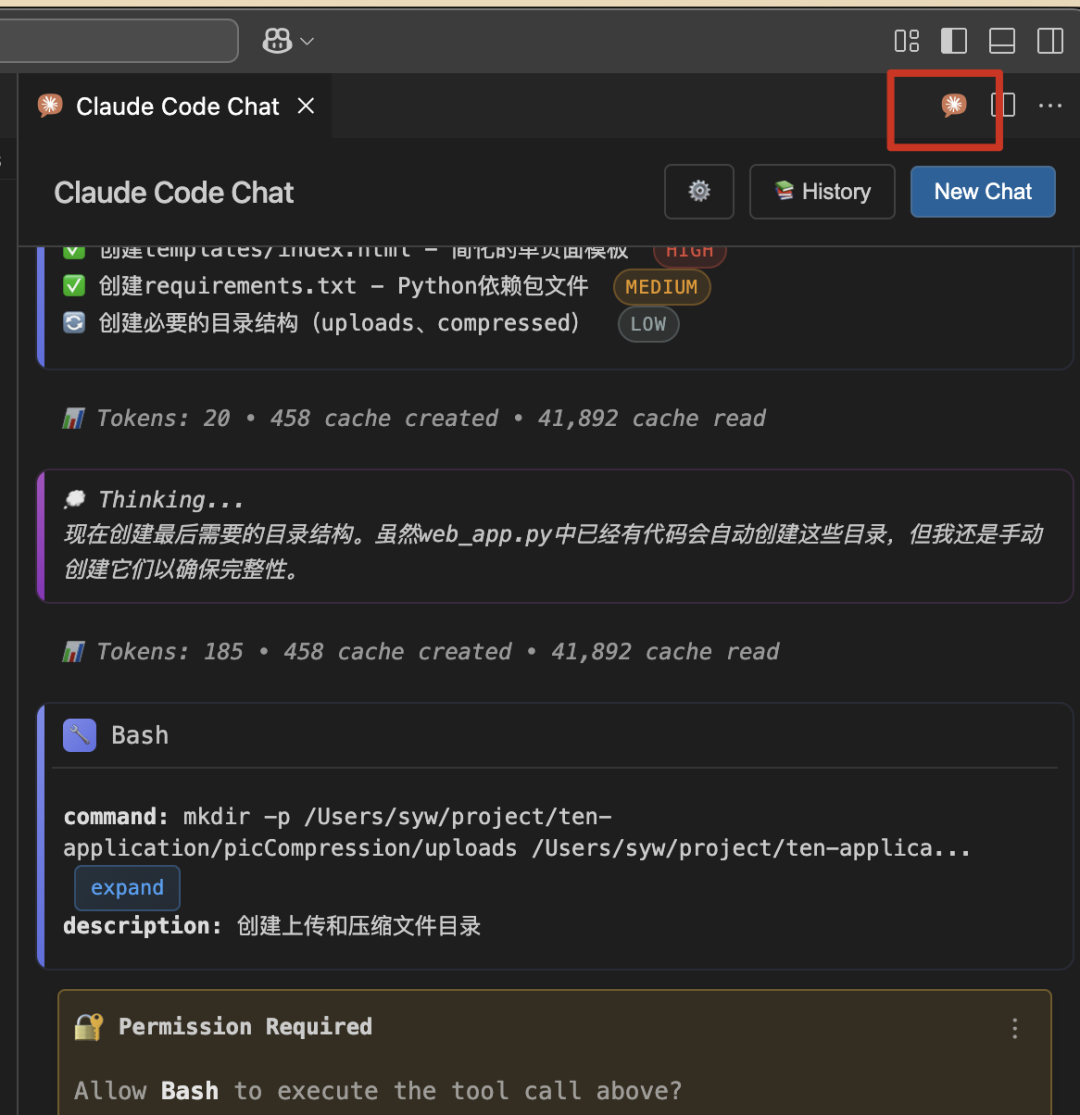Click the command center search box
This screenshot has height=1115, width=1080.
(x=119, y=41)
